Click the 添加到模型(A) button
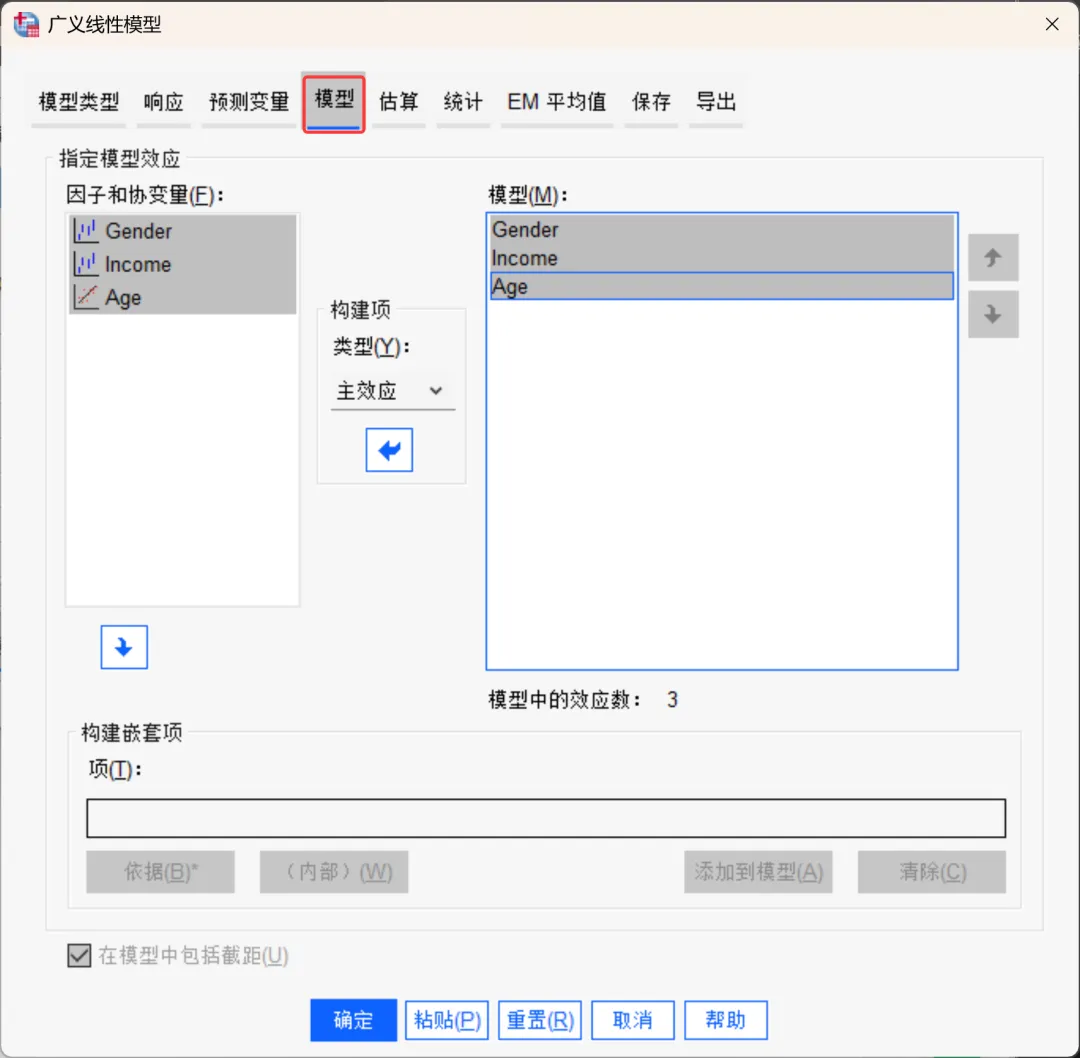Image resolution: width=1080 pixels, height=1058 pixels. point(758,871)
